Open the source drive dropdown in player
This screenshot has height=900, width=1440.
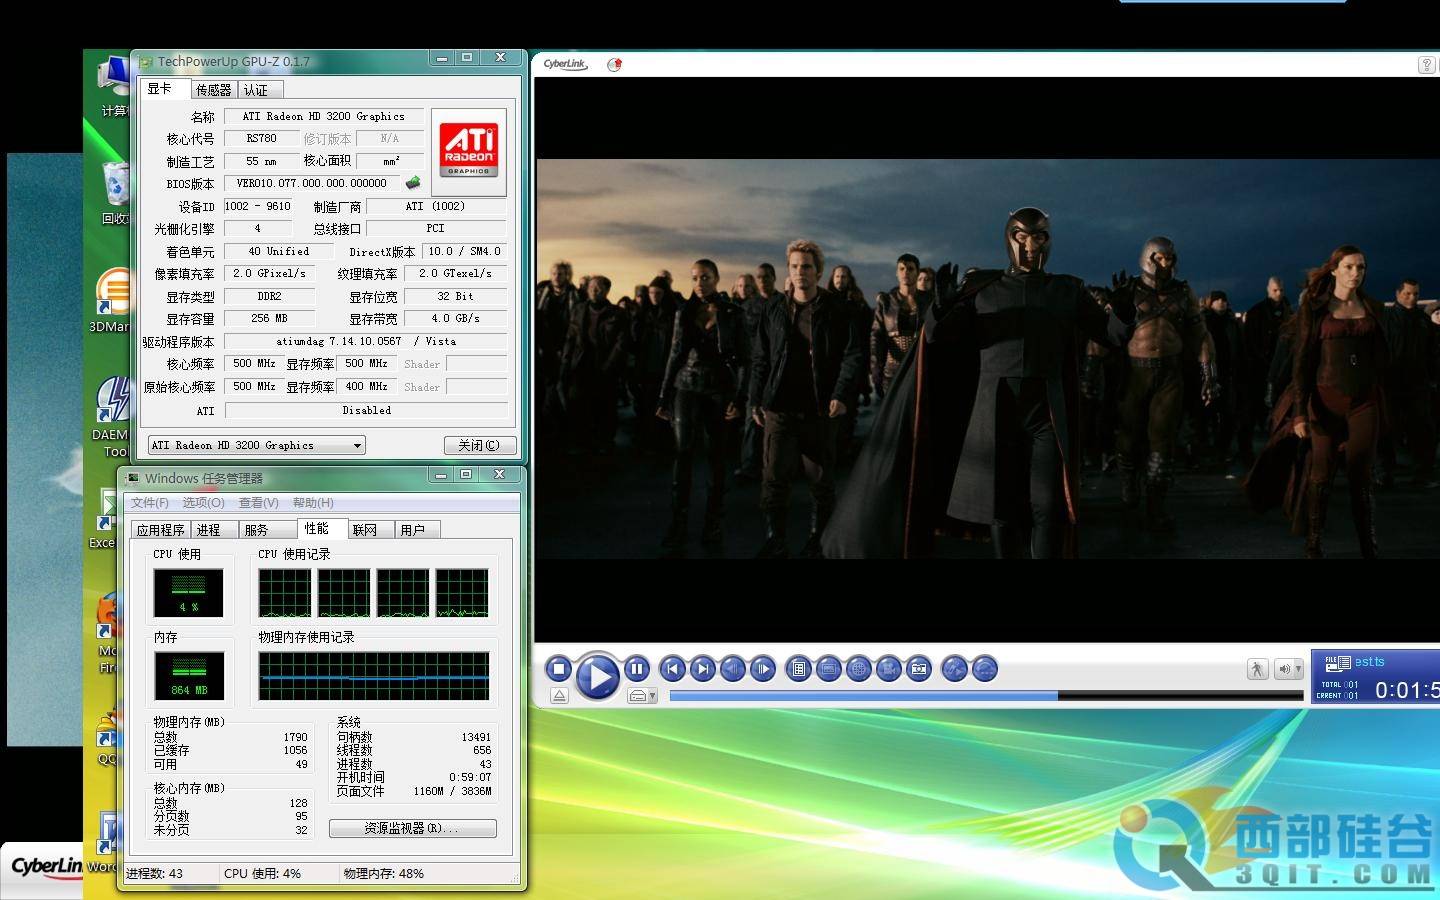(x=642, y=696)
